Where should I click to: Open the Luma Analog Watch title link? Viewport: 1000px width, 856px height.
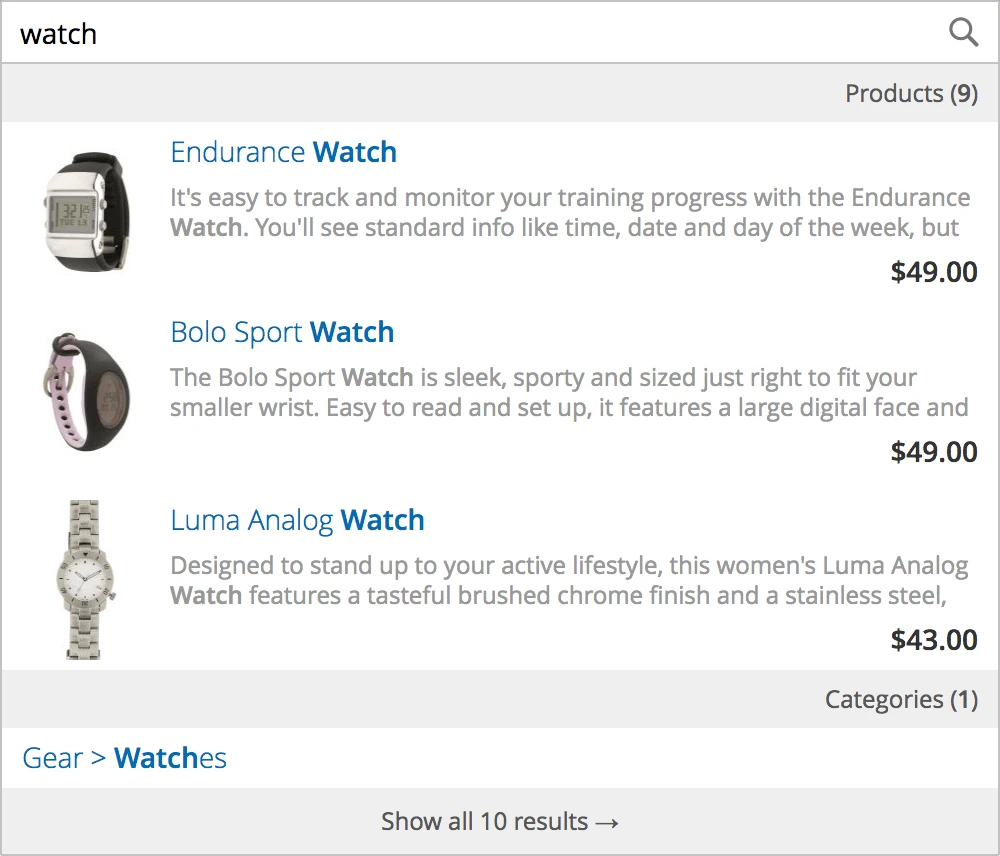coord(297,520)
